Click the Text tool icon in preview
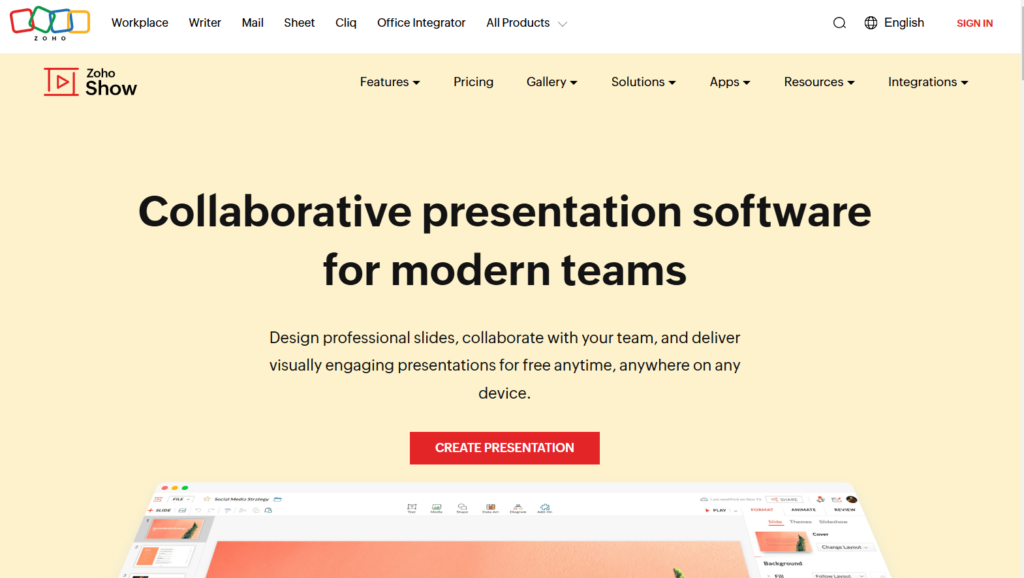The height and width of the screenshot is (578, 1024). pyautogui.click(x=411, y=508)
